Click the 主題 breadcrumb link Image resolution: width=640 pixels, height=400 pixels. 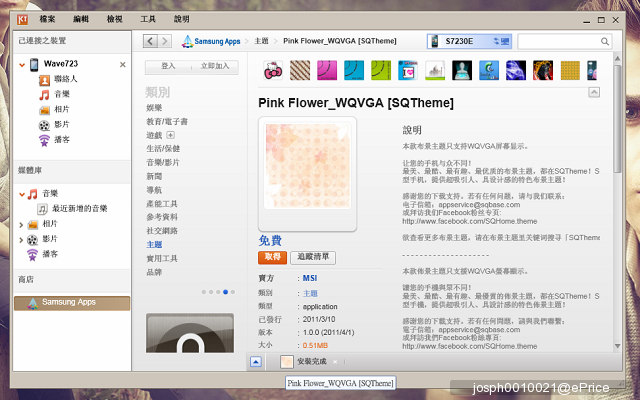click(x=262, y=41)
